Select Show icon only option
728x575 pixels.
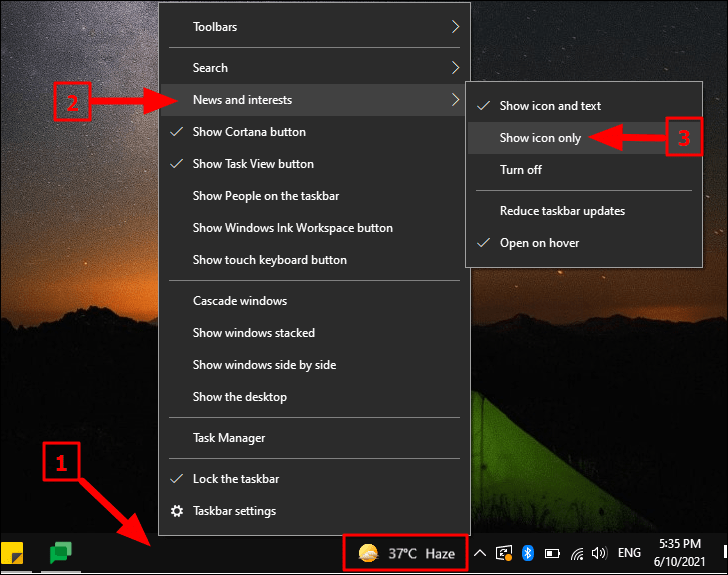click(584, 138)
